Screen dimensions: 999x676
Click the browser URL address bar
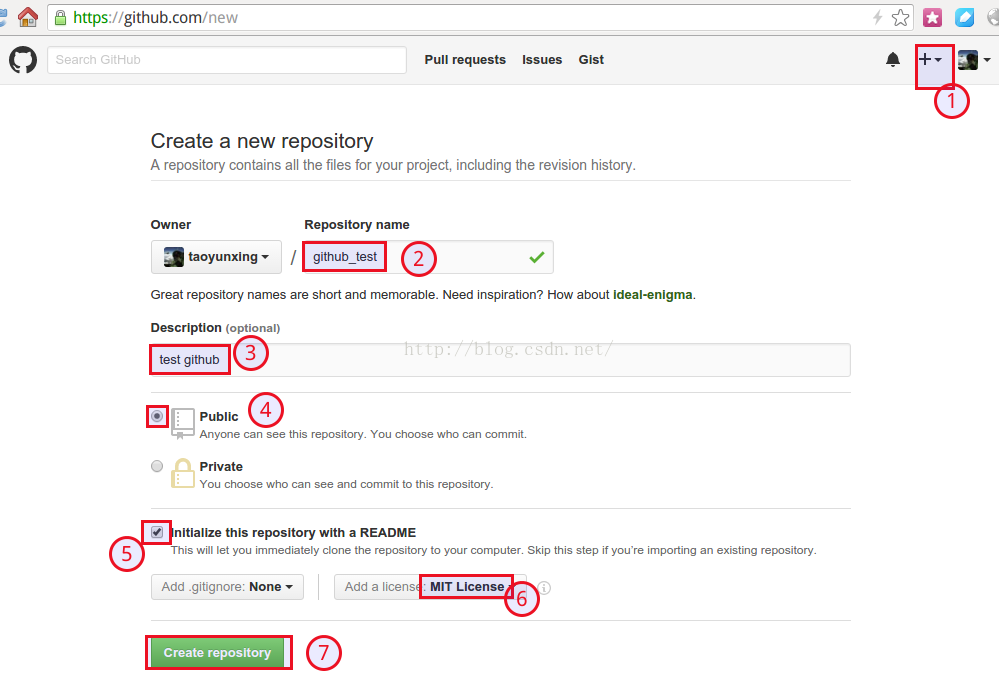[x=480, y=17]
